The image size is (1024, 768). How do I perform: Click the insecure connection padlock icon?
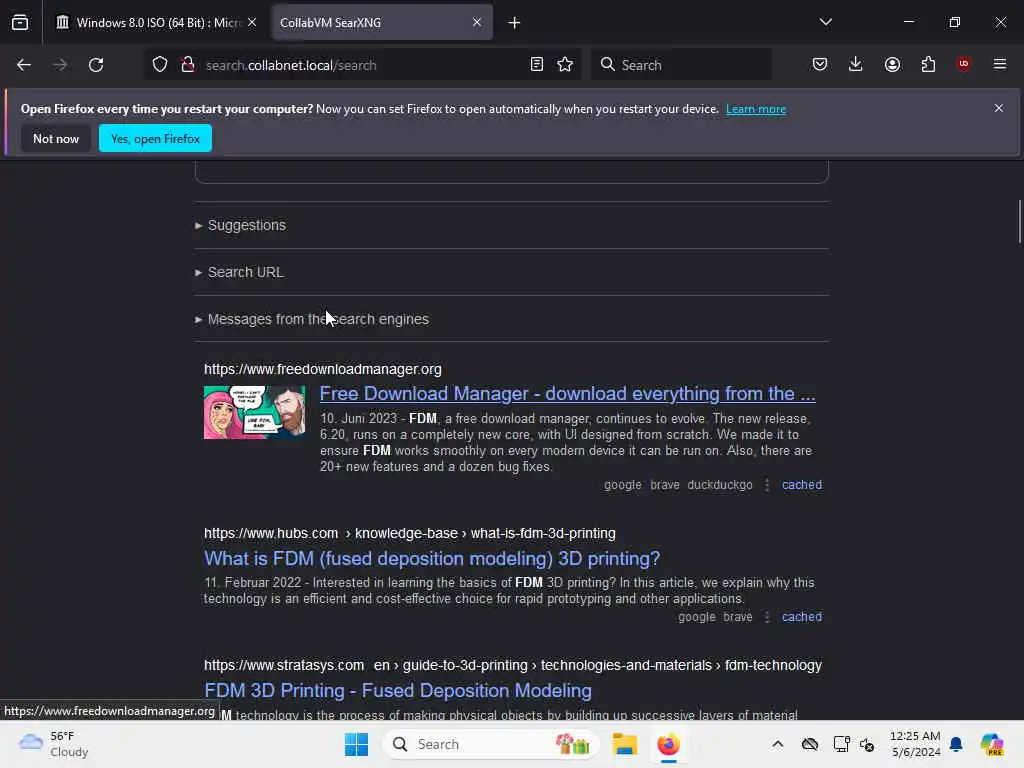(x=188, y=65)
